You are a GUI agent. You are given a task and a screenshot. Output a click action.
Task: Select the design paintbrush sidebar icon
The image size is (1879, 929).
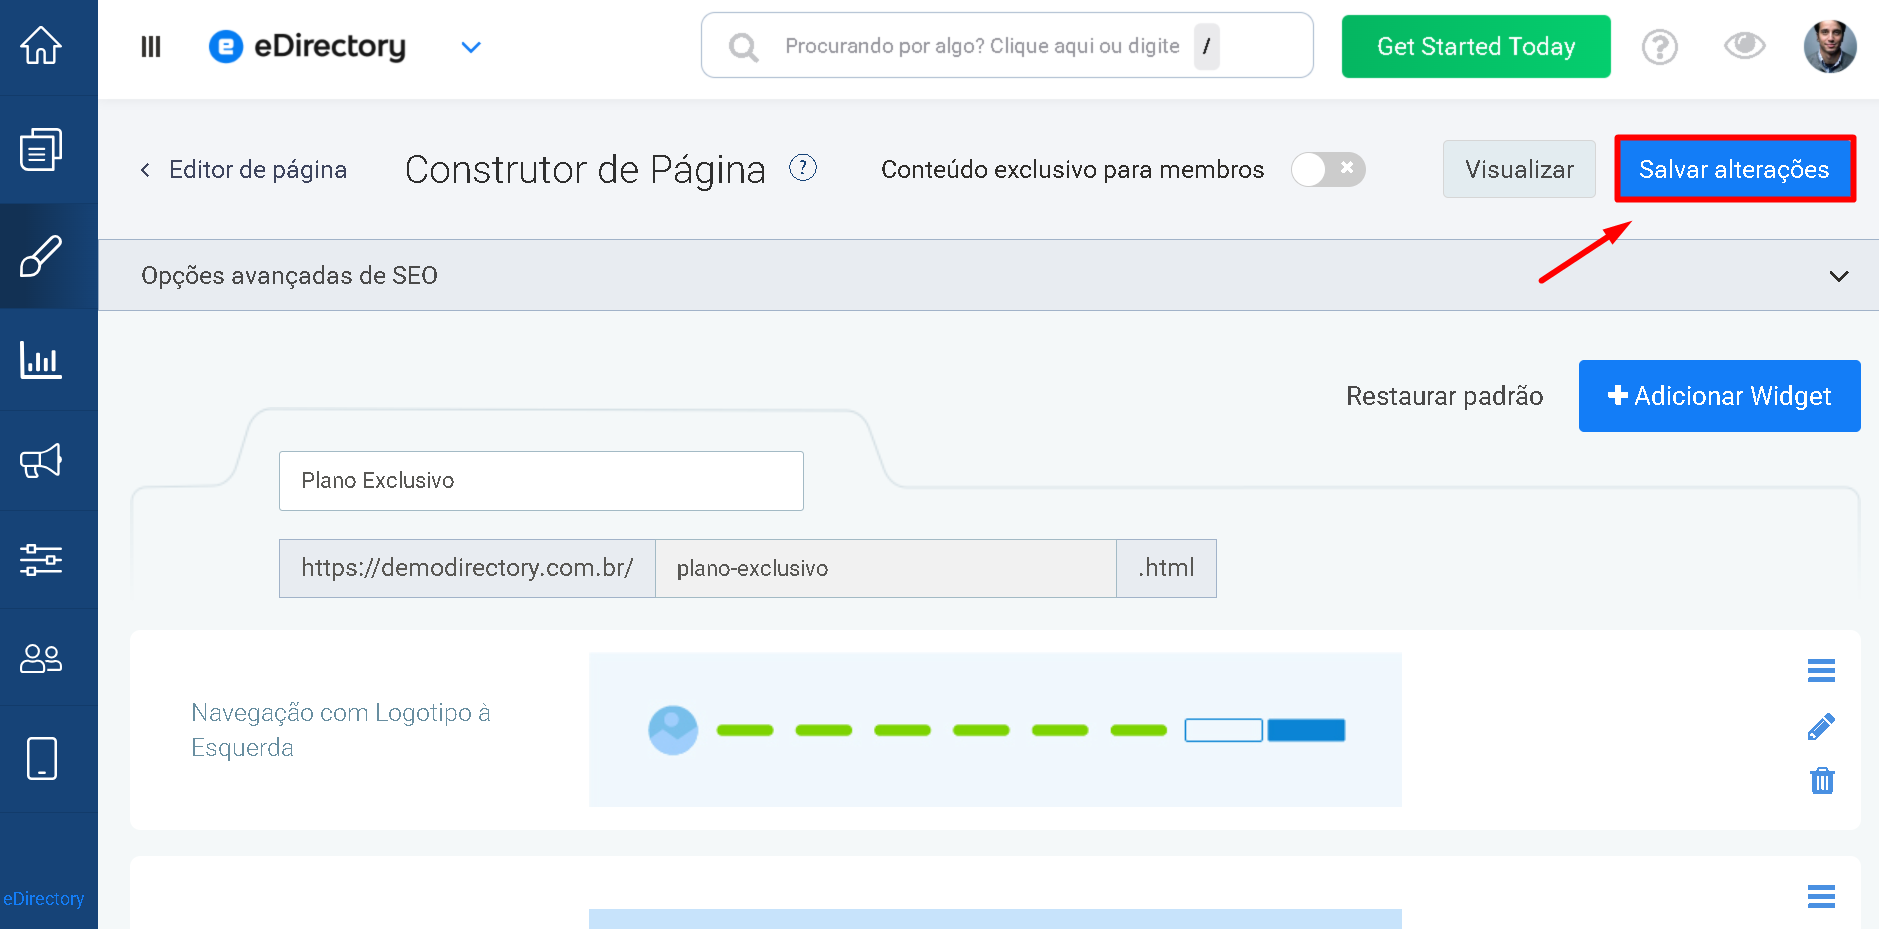click(x=41, y=256)
